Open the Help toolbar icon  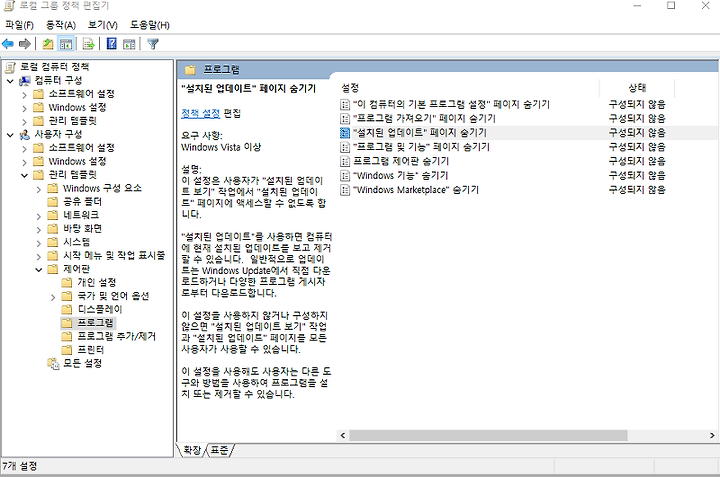click(x=112, y=44)
